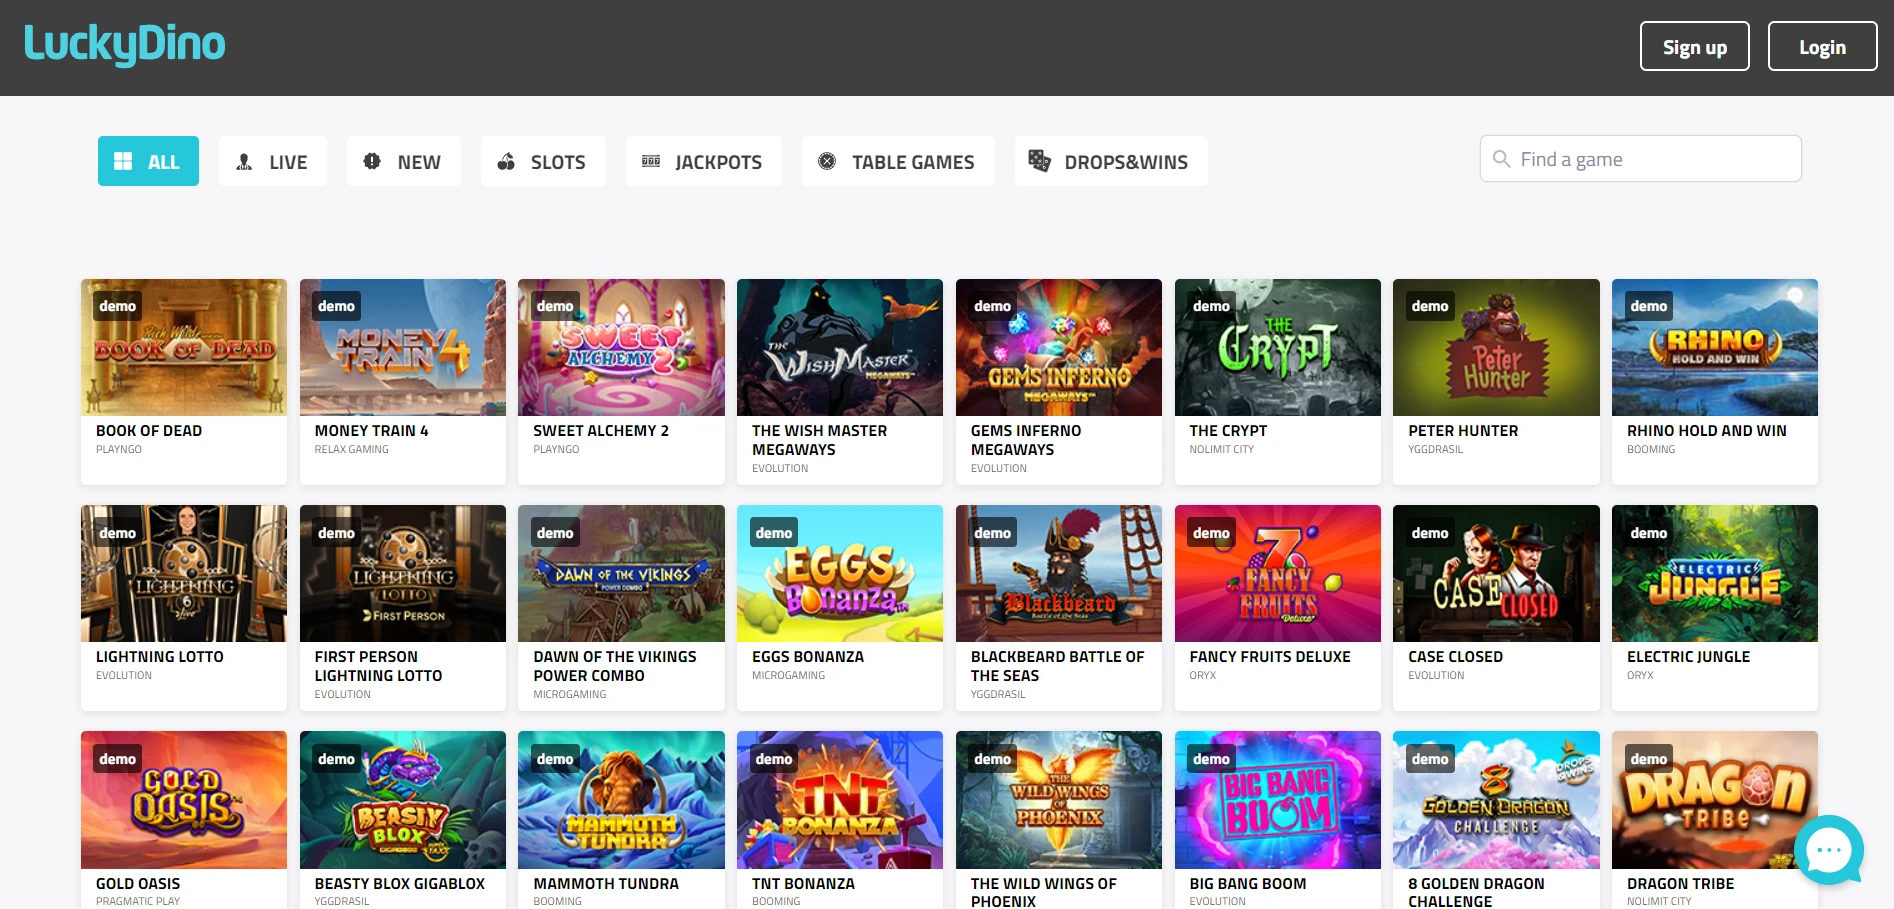Click demo badge on Money Train 4
1894x909 pixels.
coord(337,306)
